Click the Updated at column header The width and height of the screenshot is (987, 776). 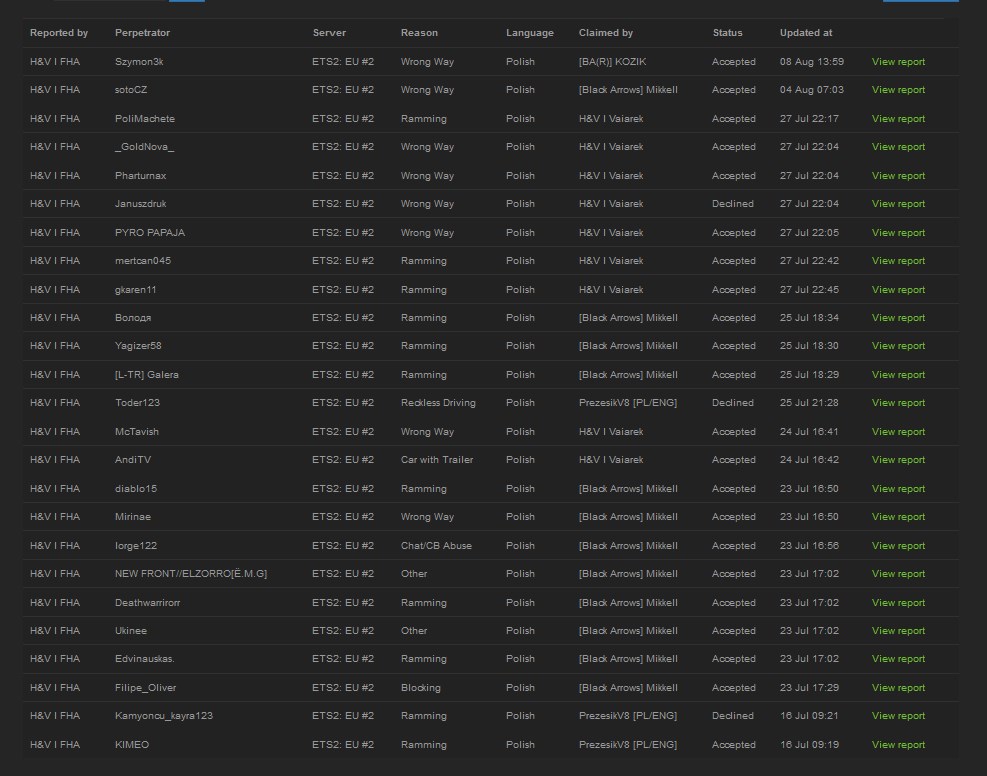point(805,33)
